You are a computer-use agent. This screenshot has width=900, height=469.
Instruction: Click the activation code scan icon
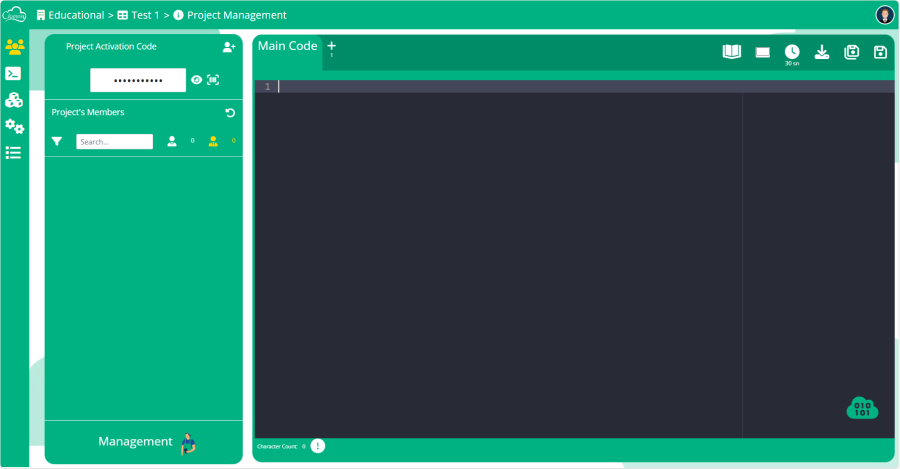213,80
